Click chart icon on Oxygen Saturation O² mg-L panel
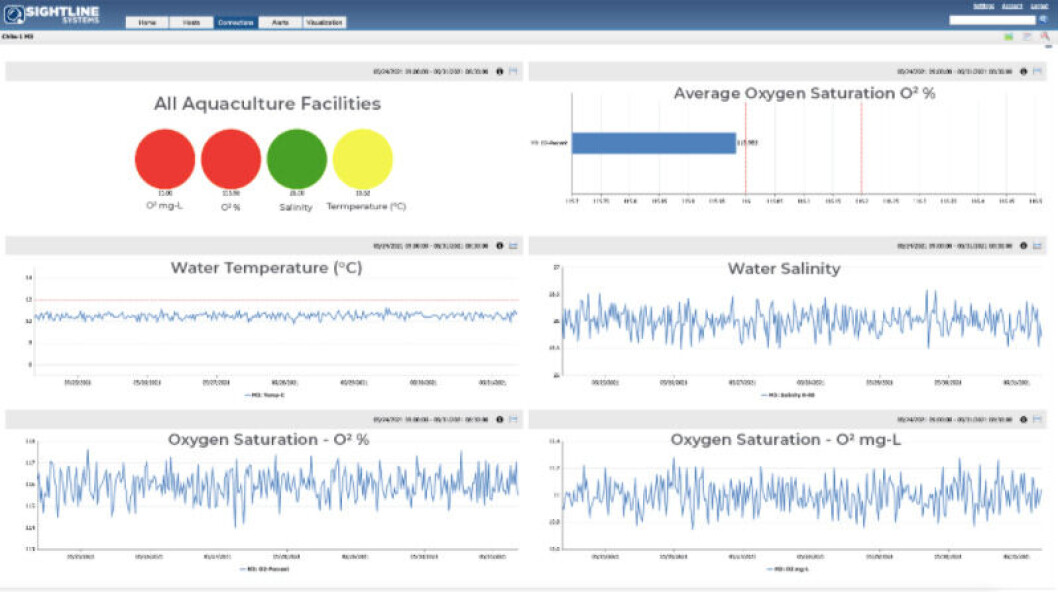The image size is (1058, 592). [1037, 419]
